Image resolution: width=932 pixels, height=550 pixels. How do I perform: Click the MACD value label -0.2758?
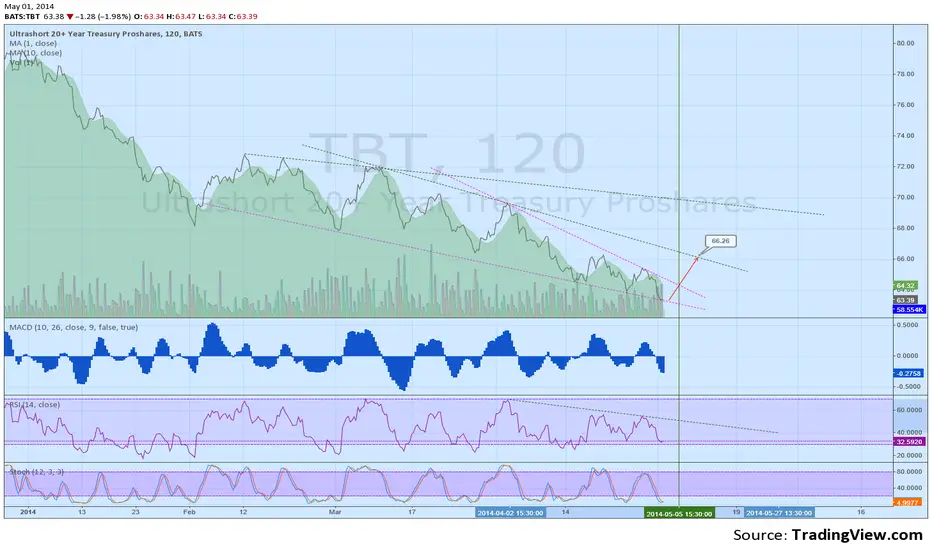(909, 373)
